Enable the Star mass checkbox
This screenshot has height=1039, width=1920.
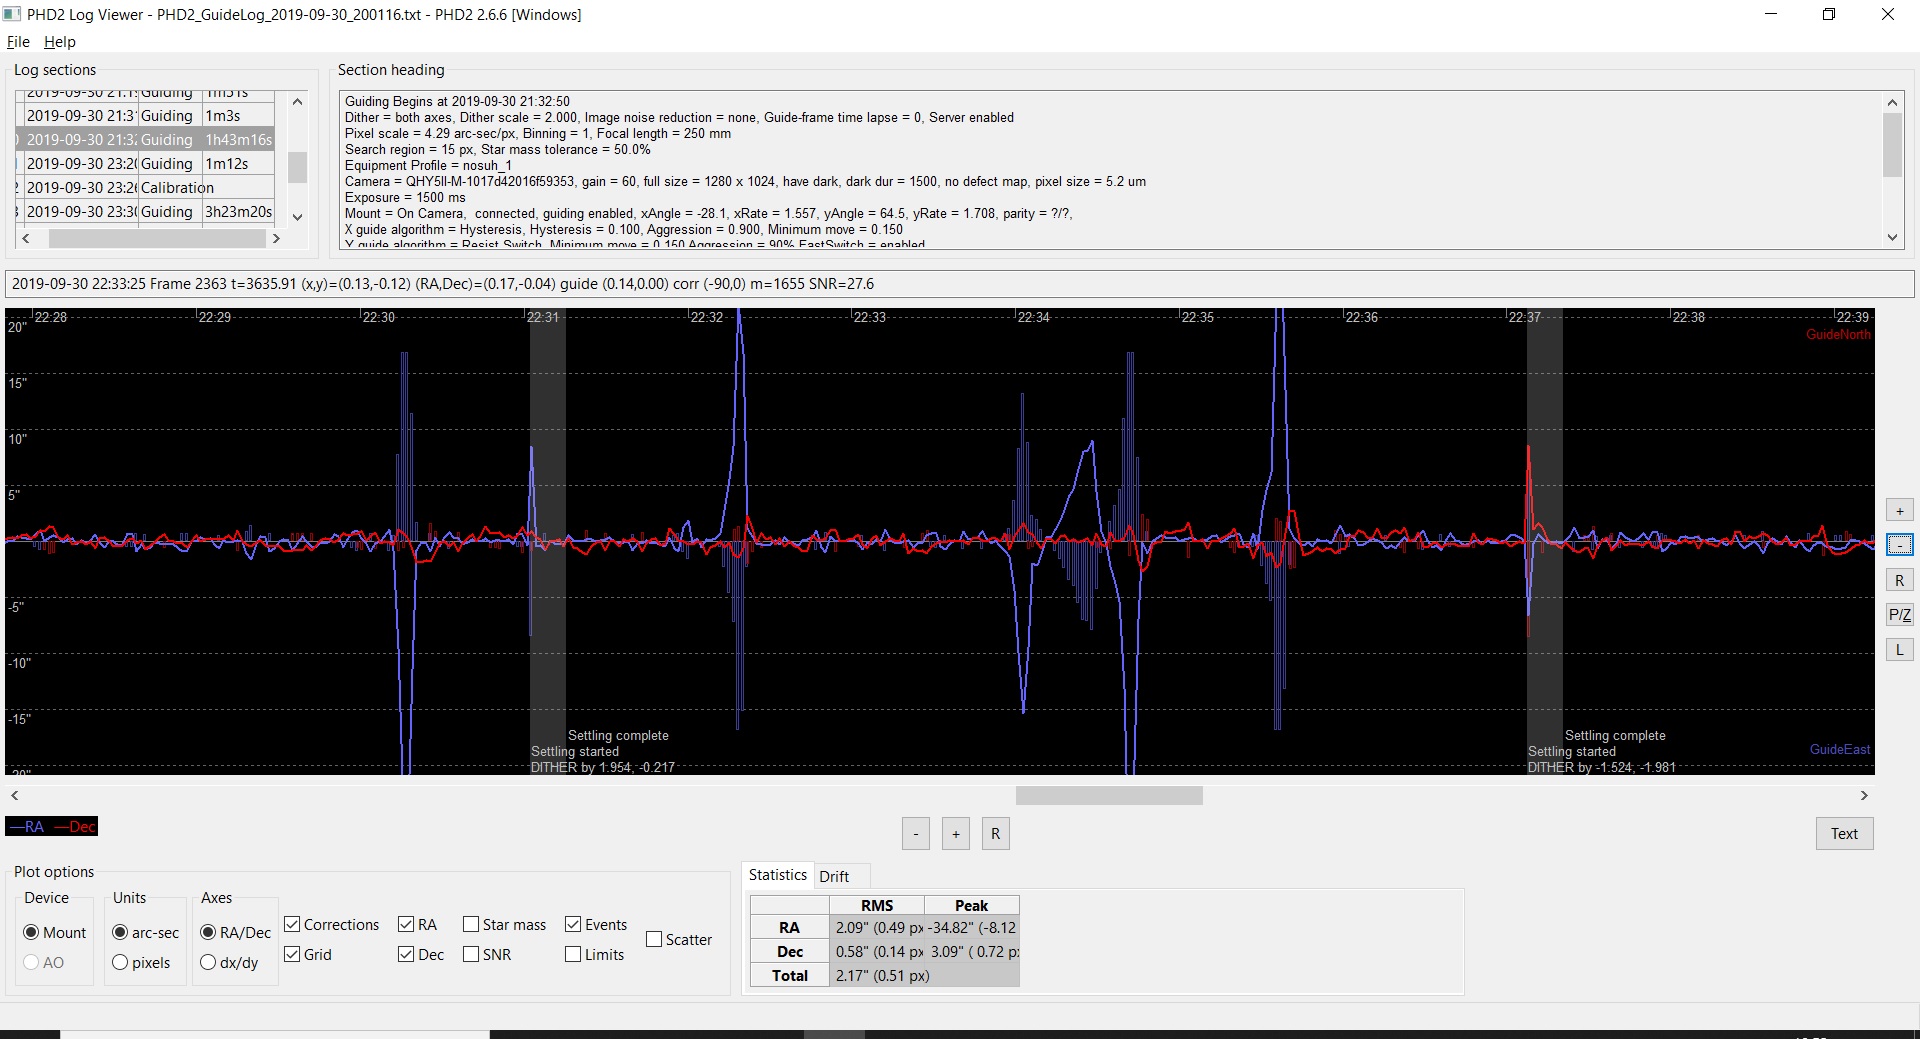(x=471, y=925)
